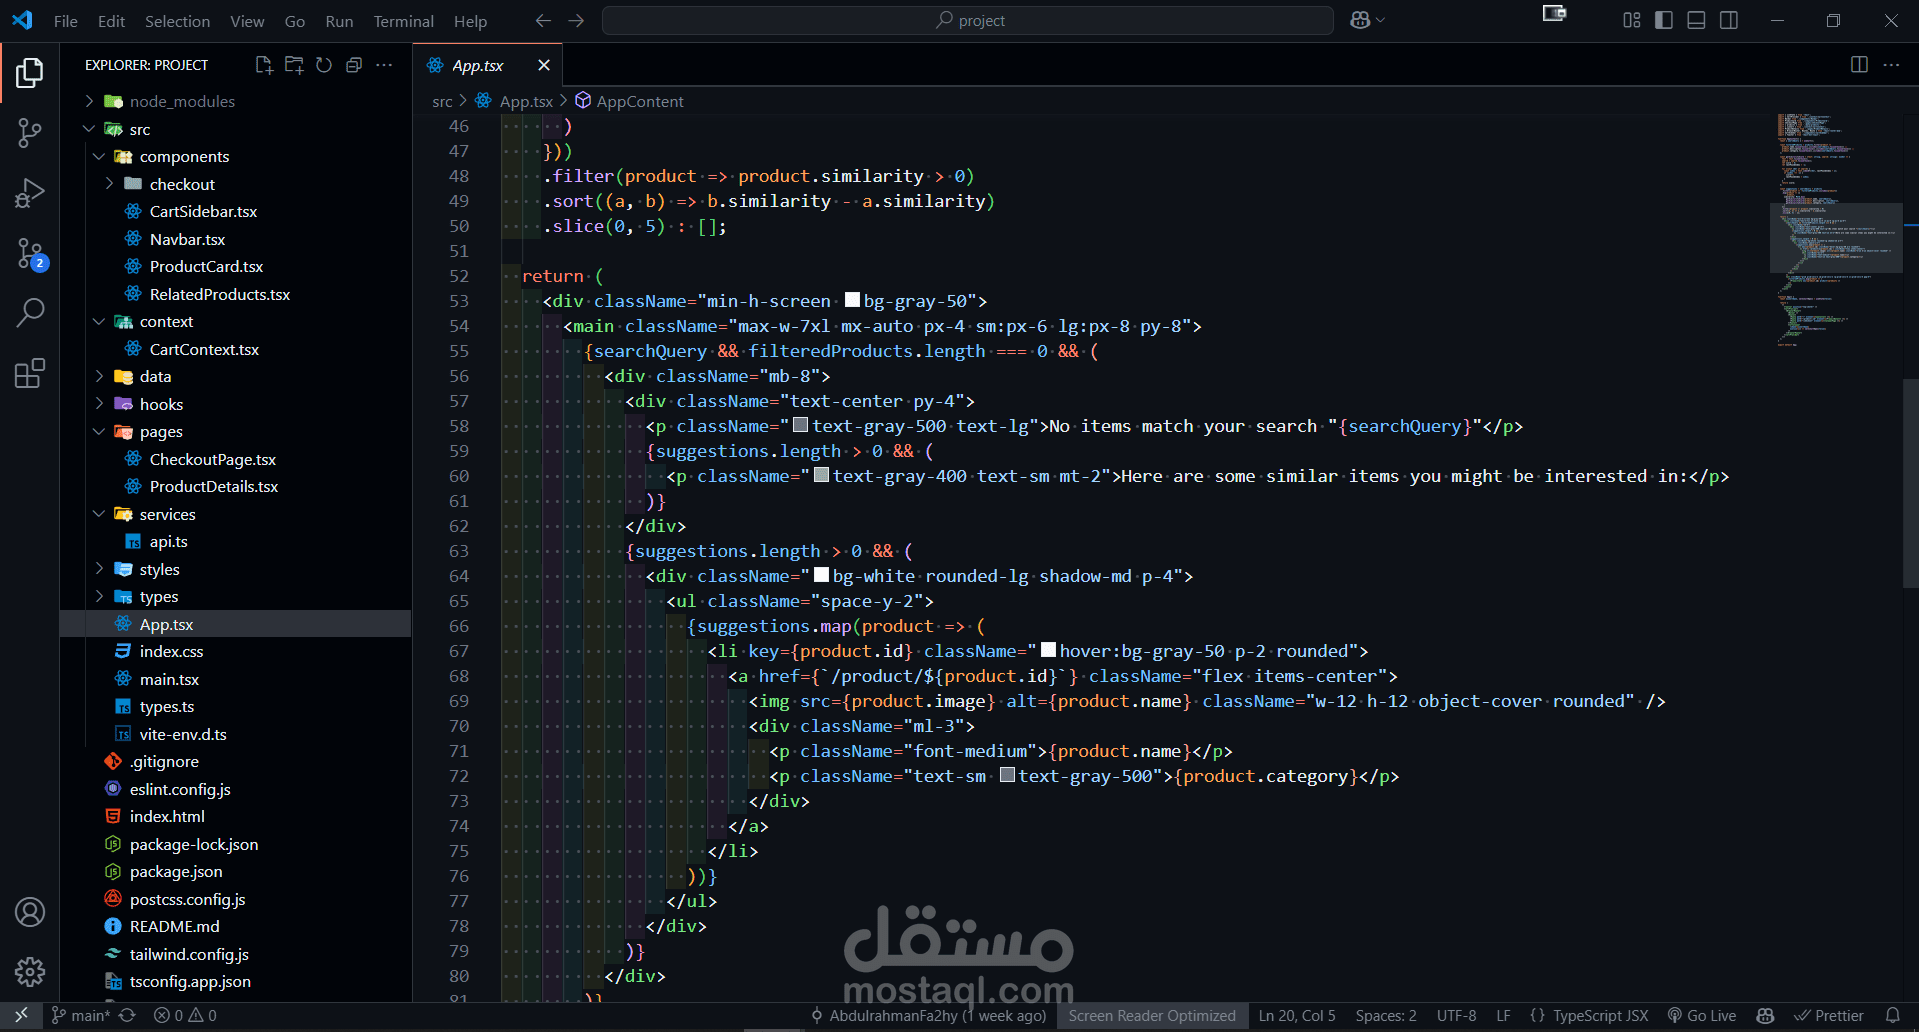1919x1032 pixels.
Task: Close the App.tsx editor tab
Action: coord(544,65)
